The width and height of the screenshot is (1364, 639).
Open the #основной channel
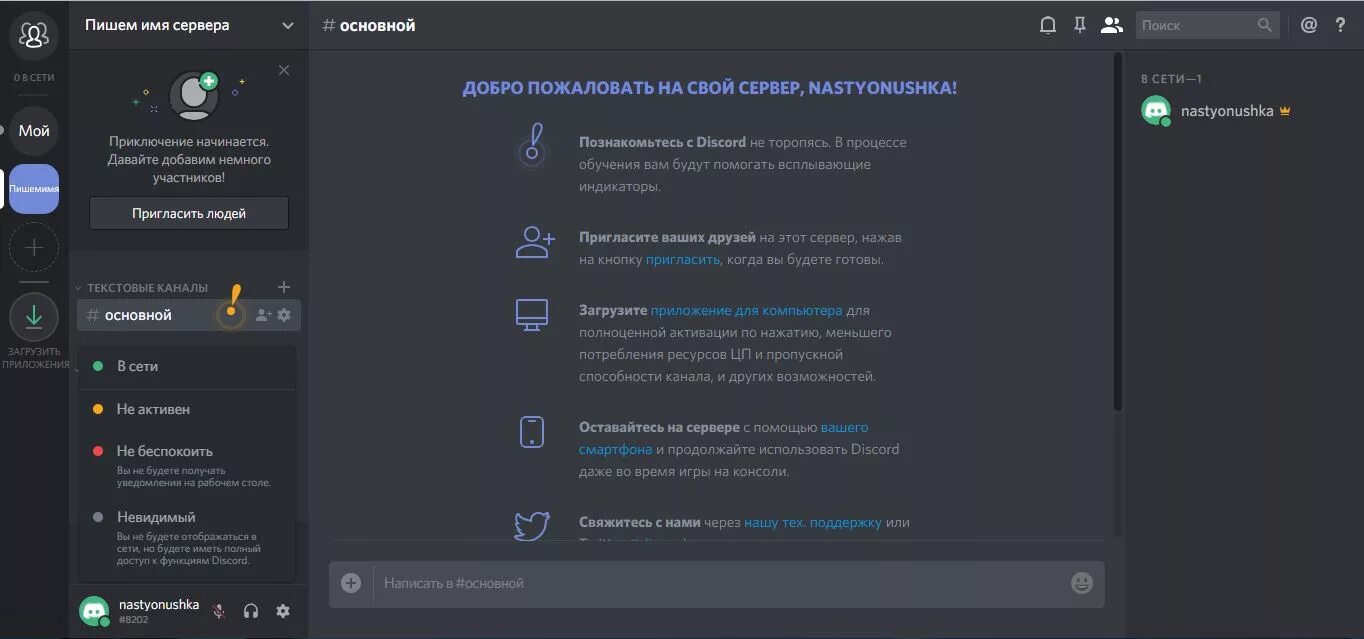189,315
